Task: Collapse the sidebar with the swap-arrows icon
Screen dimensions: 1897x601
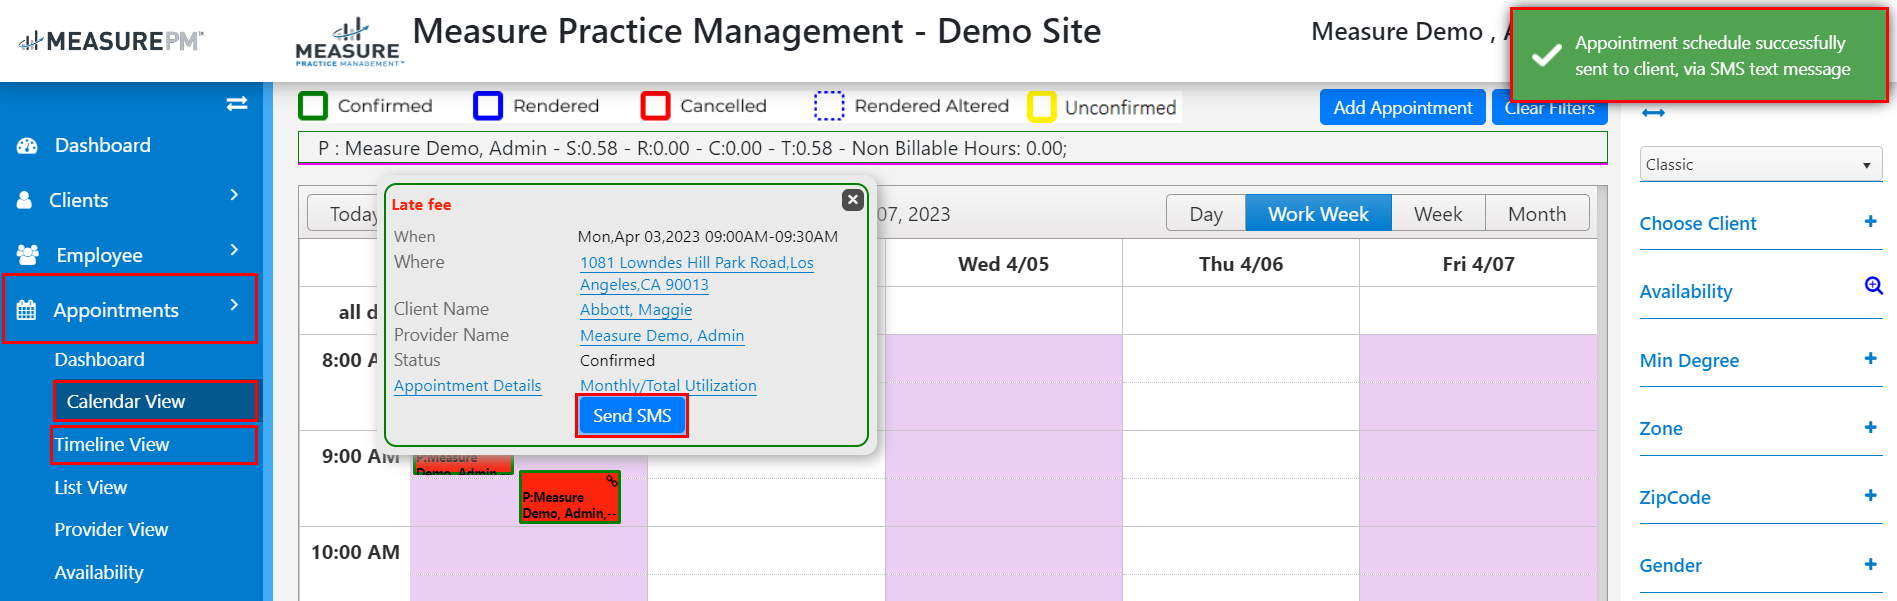Action: coord(237,104)
